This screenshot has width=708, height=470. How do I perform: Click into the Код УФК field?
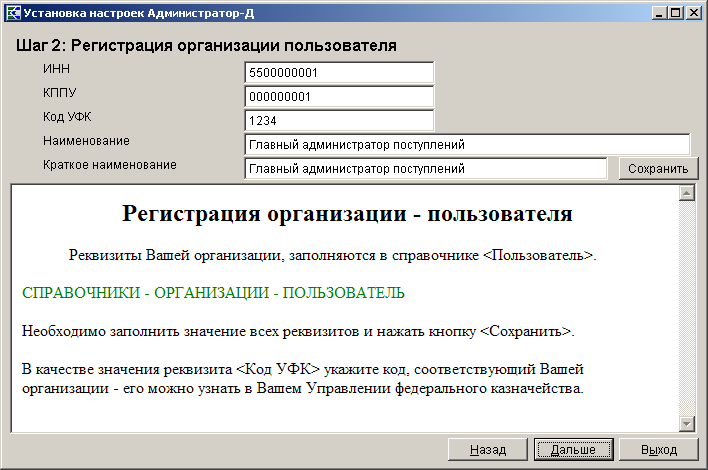coord(339,121)
